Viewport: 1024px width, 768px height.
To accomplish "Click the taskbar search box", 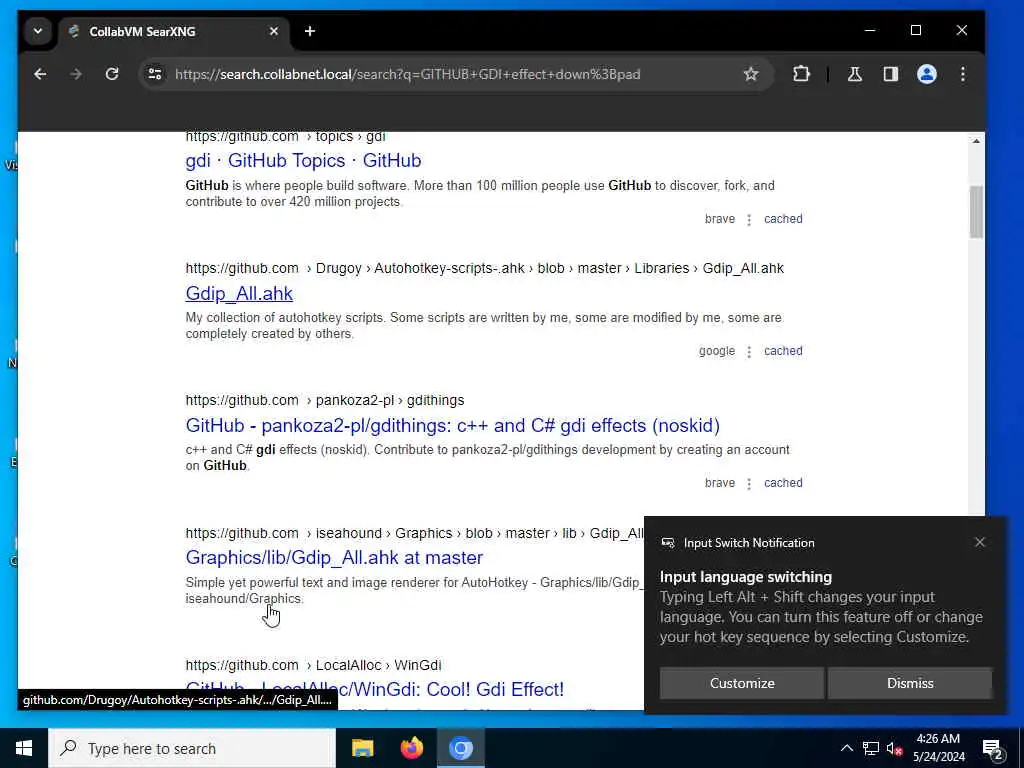I will pos(192,748).
